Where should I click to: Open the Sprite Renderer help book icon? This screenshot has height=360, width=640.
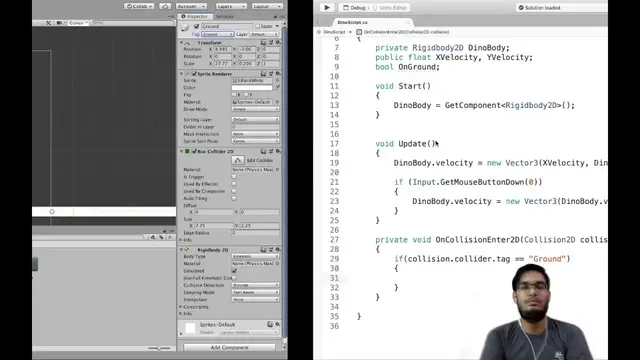click(x=263, y=74)
